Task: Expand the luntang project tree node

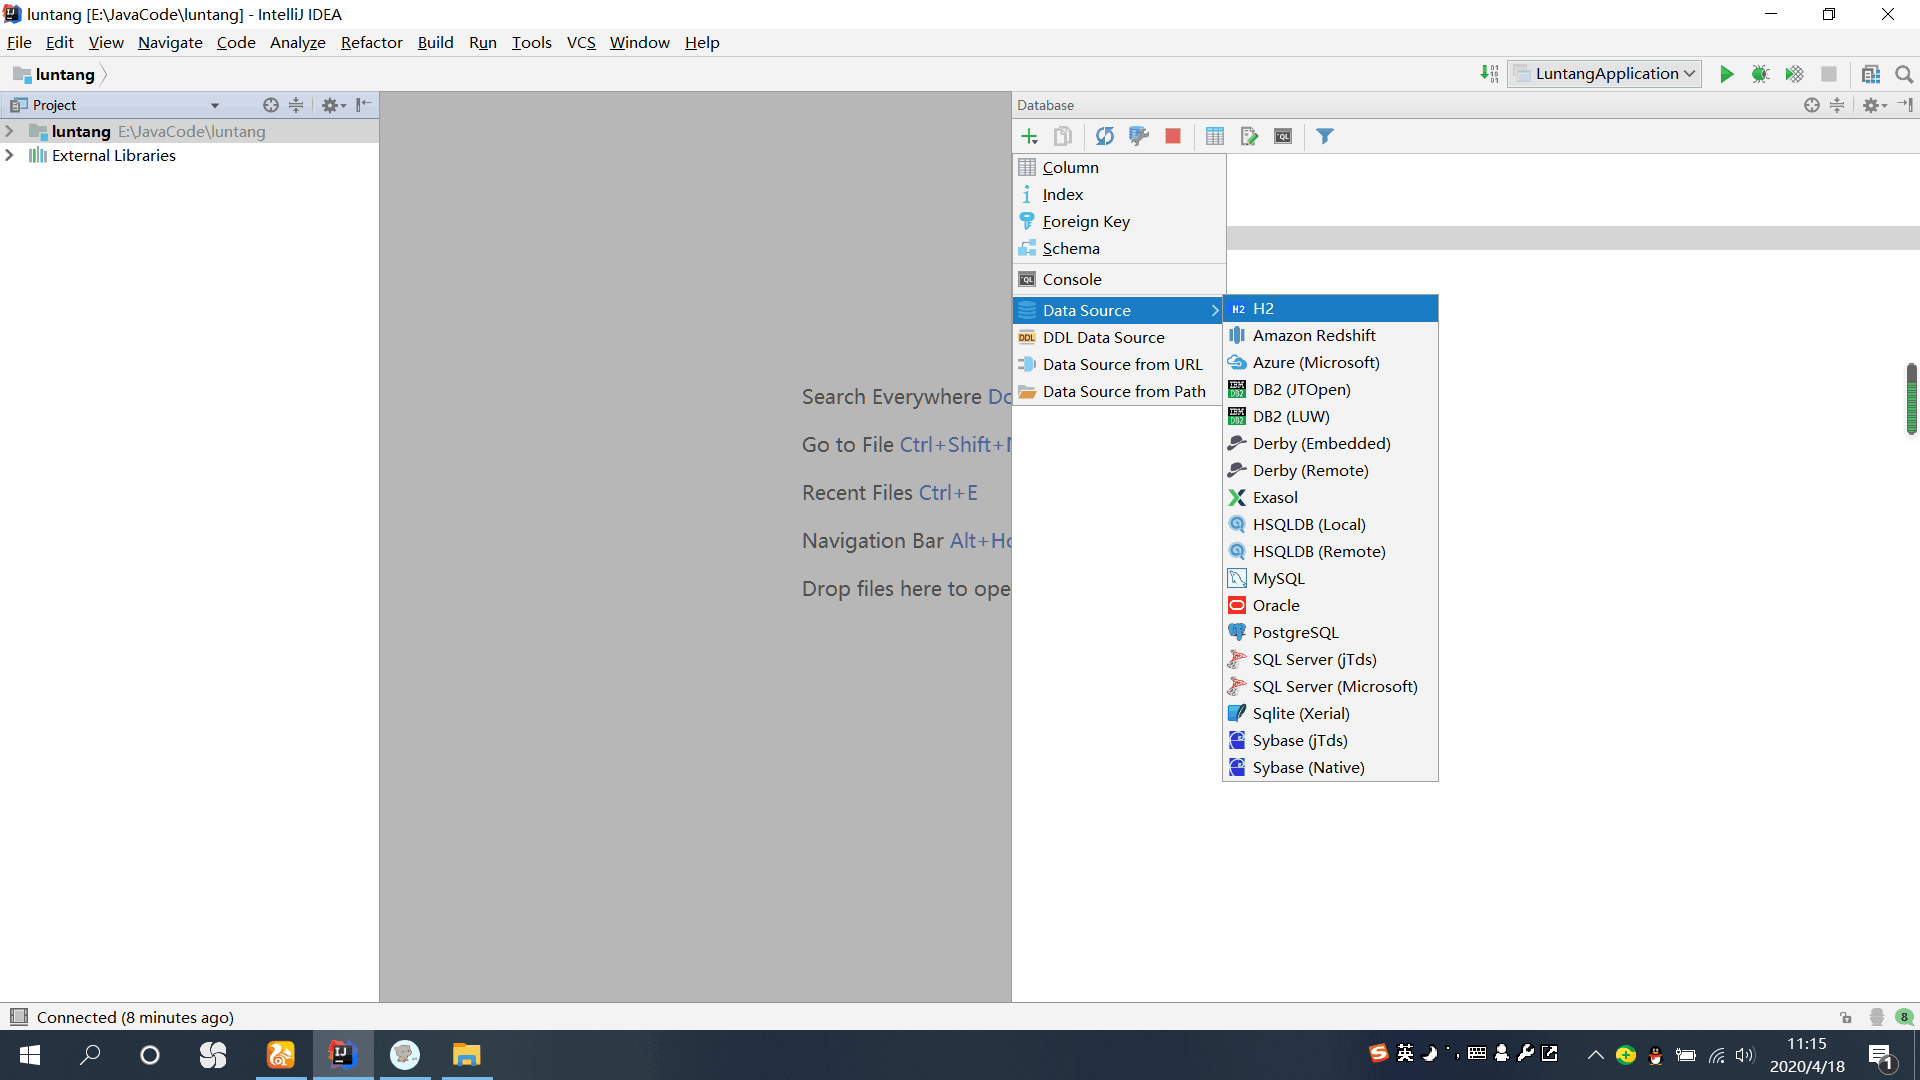Action: tap(10, 131)
